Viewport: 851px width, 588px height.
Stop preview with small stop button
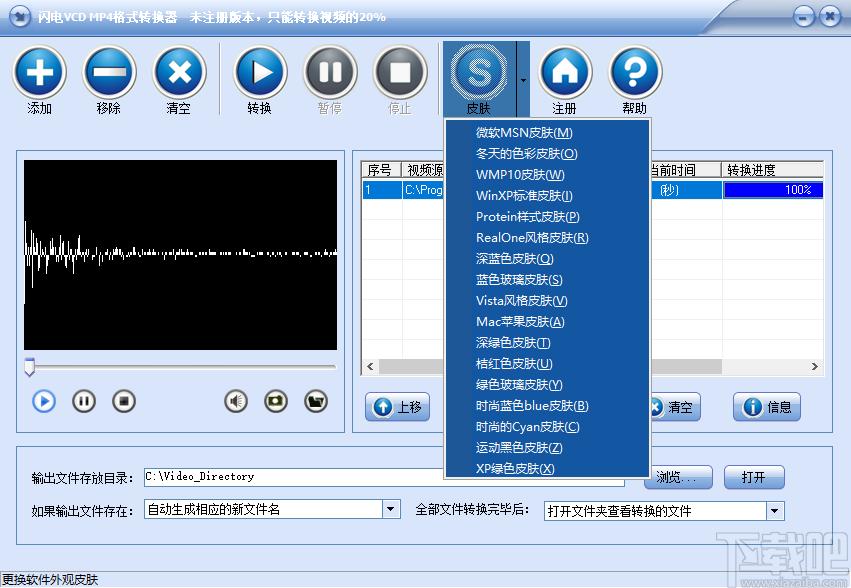[x=124, y=402]
